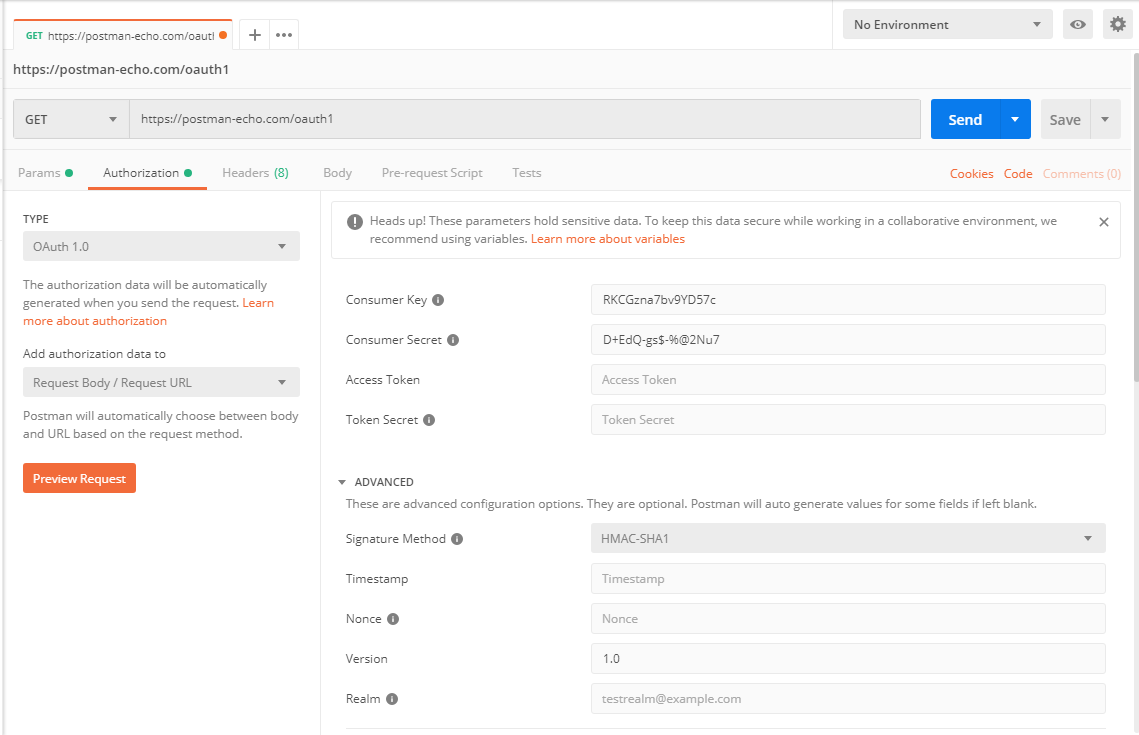The width and height of the screenshot is (1139, 735).
Task: Send the request
Action: coord(965,119)
